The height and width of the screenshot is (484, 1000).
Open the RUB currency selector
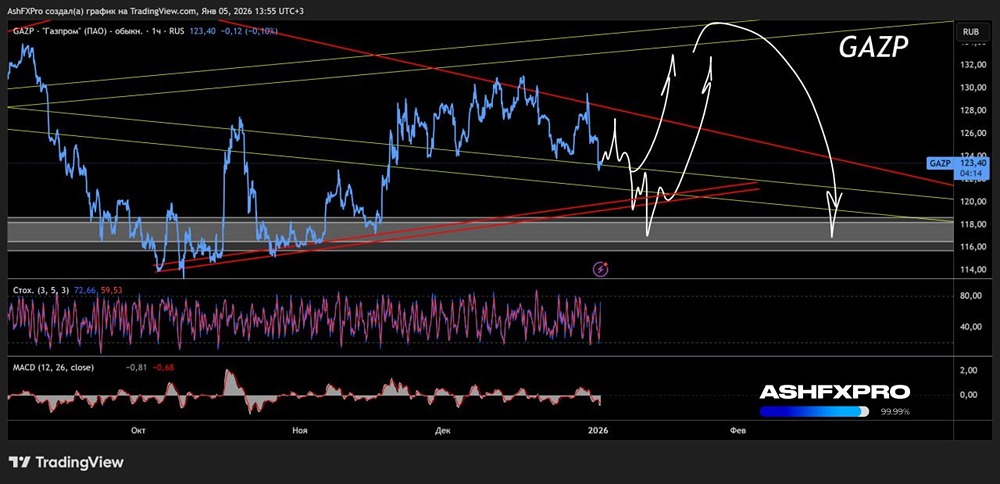[x=971, y=31]
